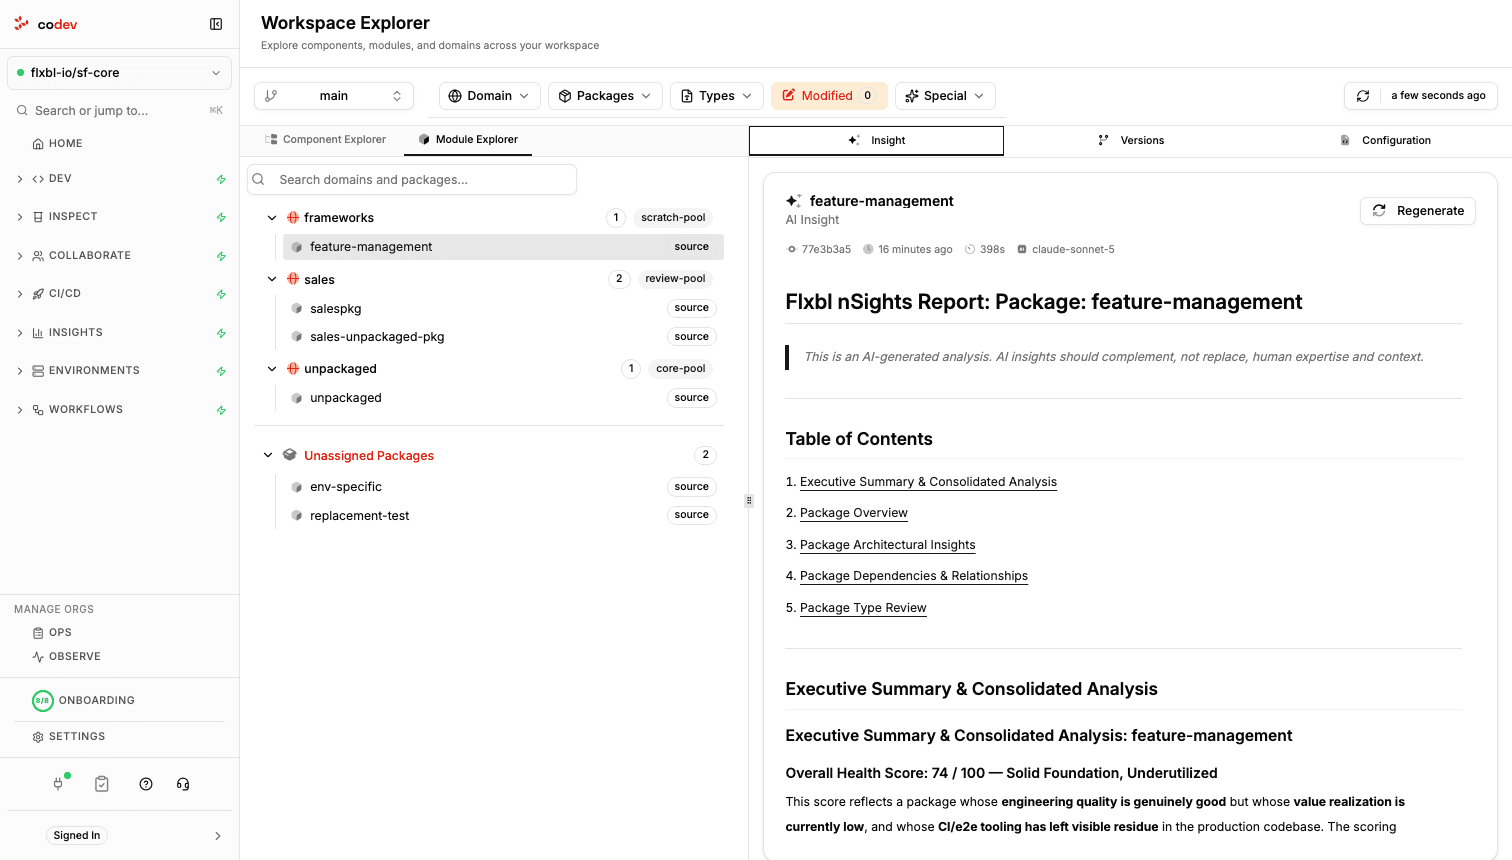Switch to Component Explorer tab
This screenshot has height=860, width=1512.
325,140
